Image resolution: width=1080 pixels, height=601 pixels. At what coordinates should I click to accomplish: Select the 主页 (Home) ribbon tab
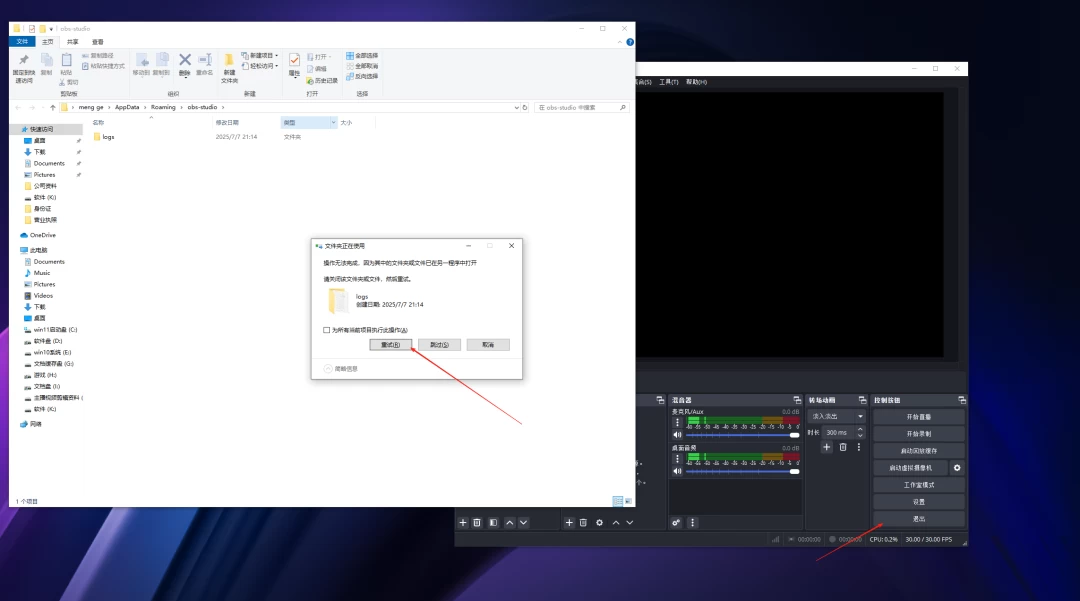(x=48, y=42)
